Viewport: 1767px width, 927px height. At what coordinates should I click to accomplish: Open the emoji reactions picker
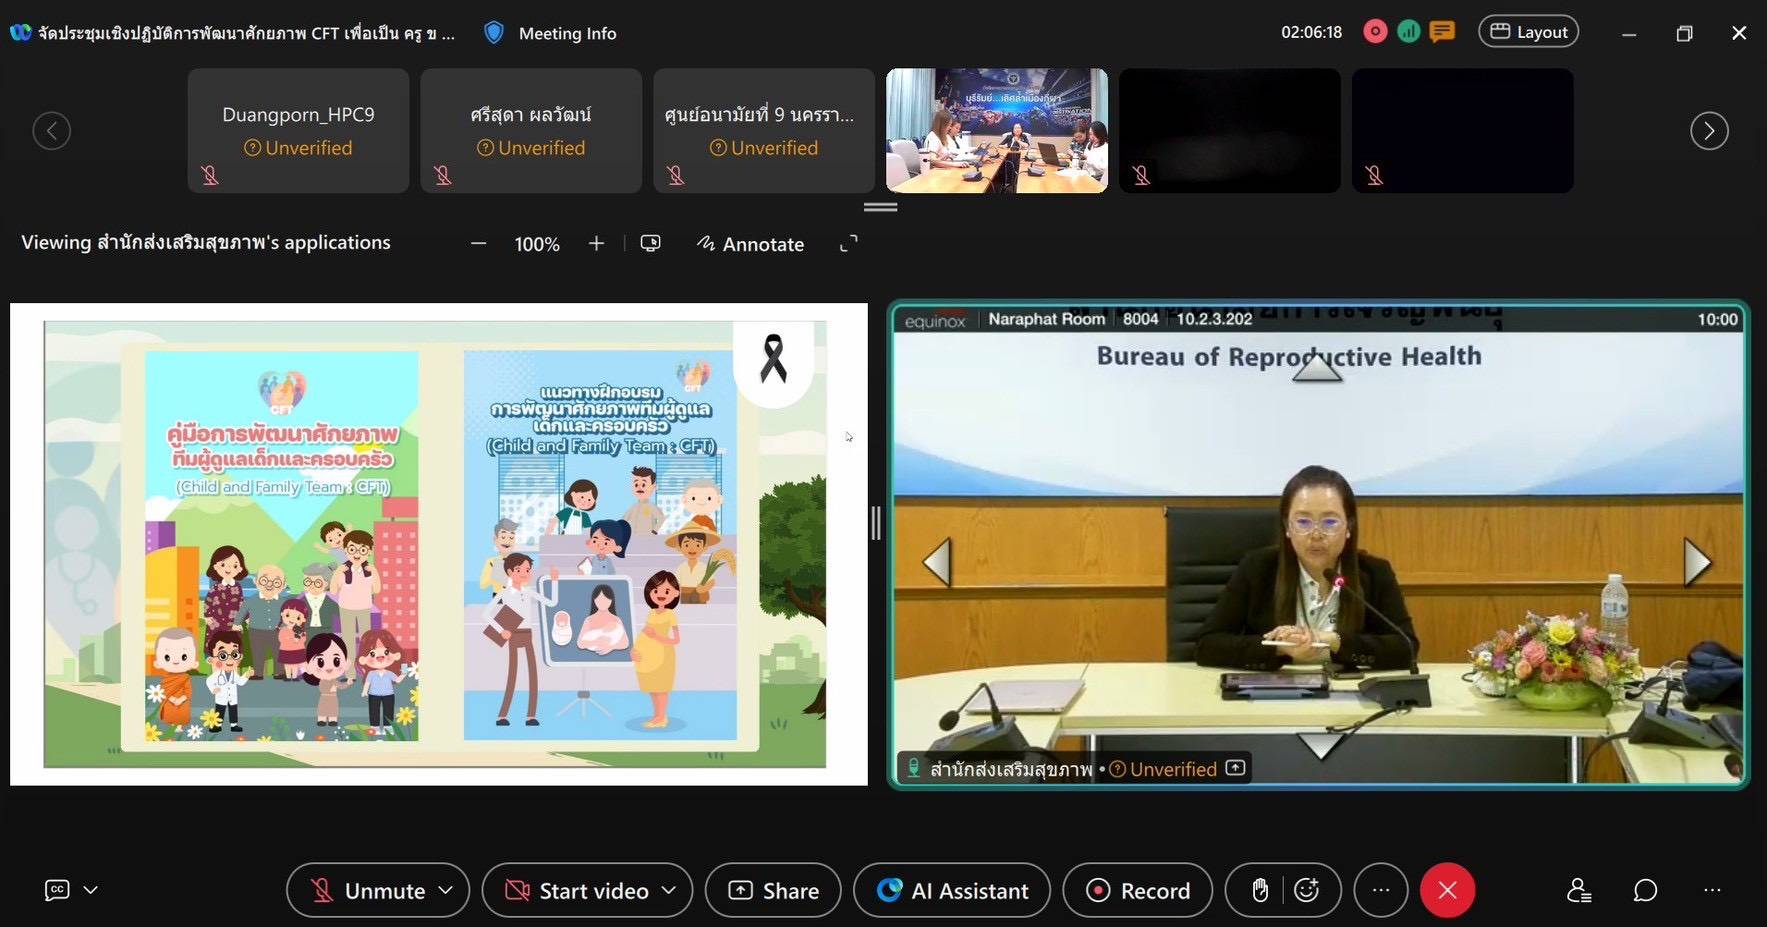tap(1306, 890)
